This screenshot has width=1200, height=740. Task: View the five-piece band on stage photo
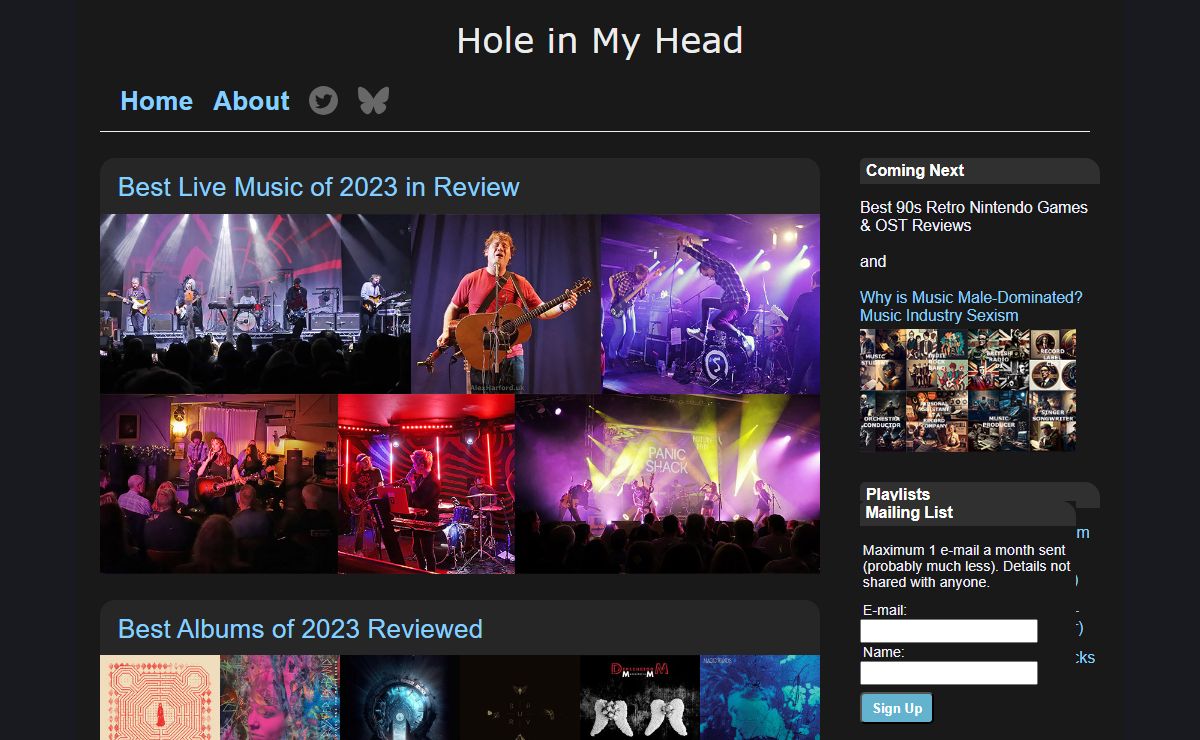tap(255, 304)
